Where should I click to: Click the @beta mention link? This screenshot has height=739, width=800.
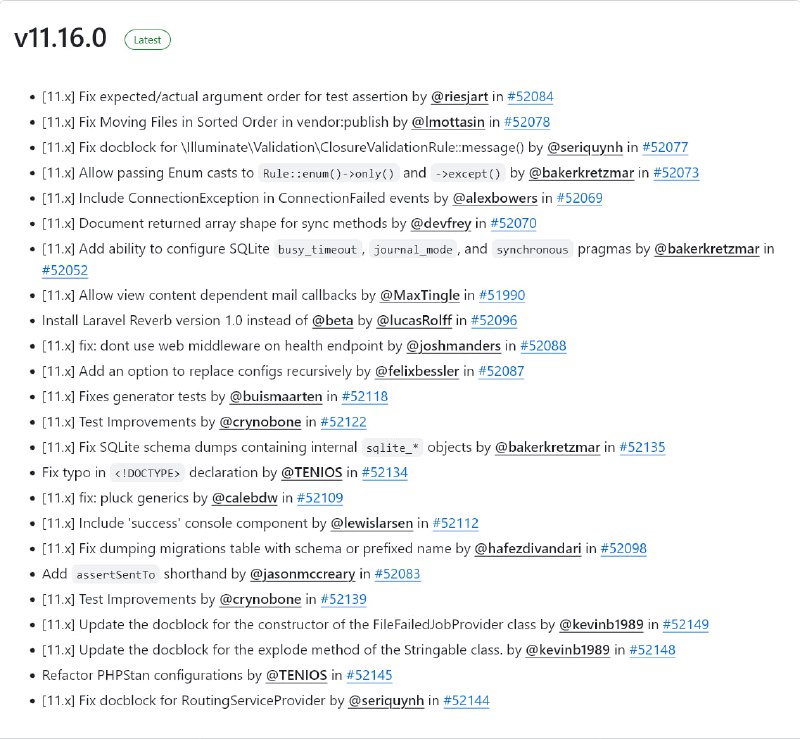(332, 321)
